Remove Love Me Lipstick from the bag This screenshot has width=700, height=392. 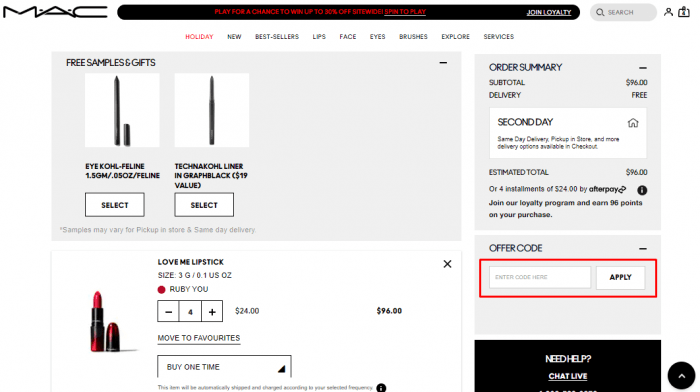pos(447,264)
